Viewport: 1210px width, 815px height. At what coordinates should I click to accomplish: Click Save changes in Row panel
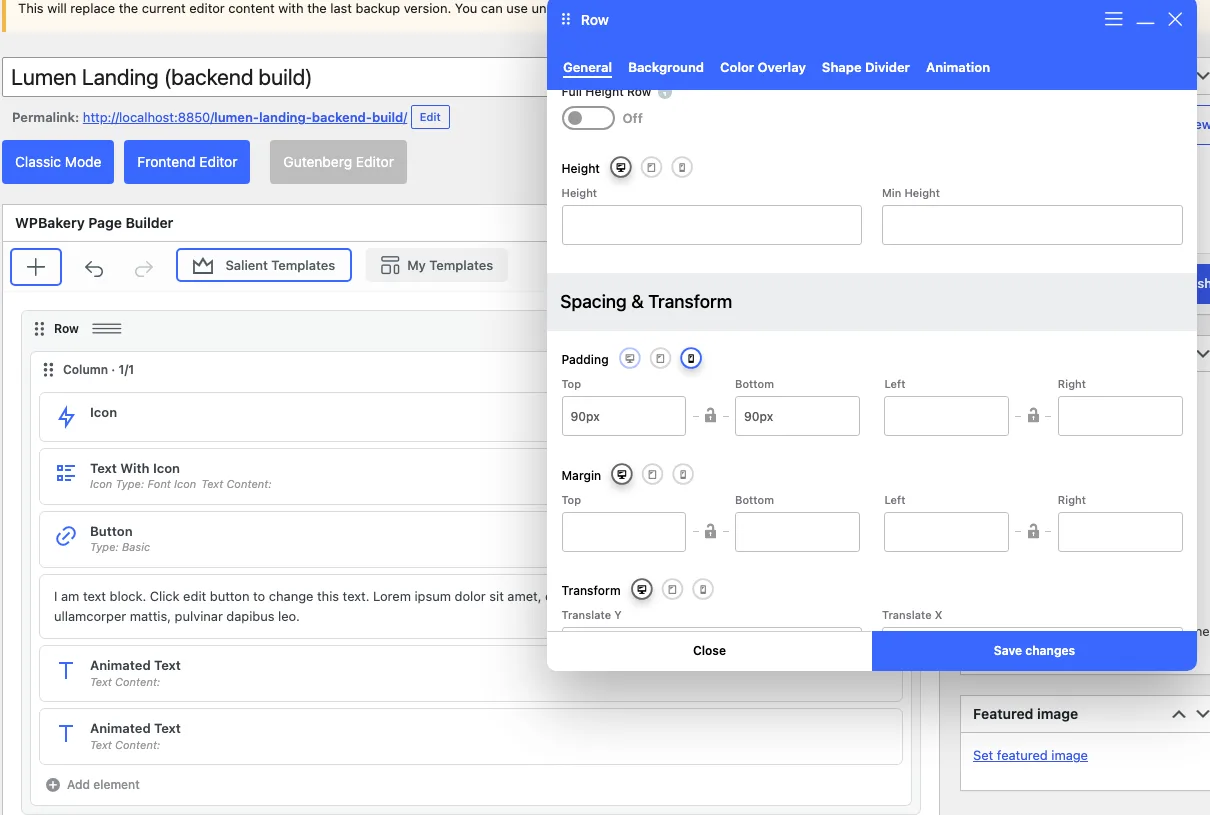pyautogui.click(x=1034, y=650)
